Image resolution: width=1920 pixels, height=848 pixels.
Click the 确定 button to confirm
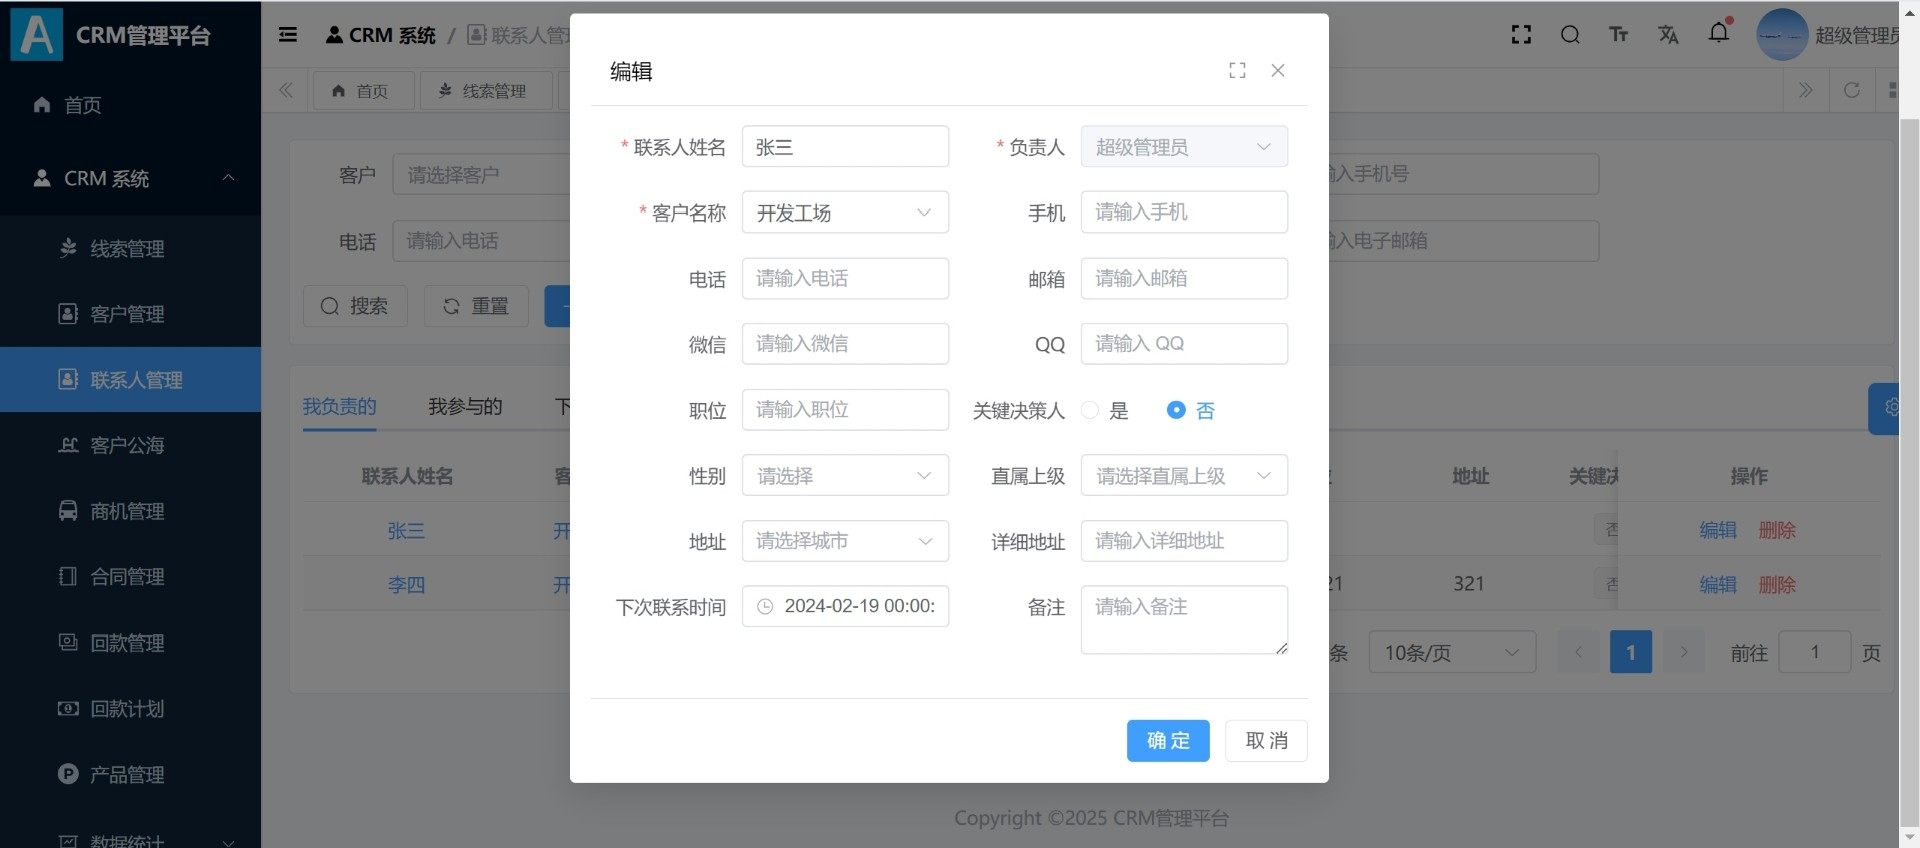click(x=1167, y=740)
